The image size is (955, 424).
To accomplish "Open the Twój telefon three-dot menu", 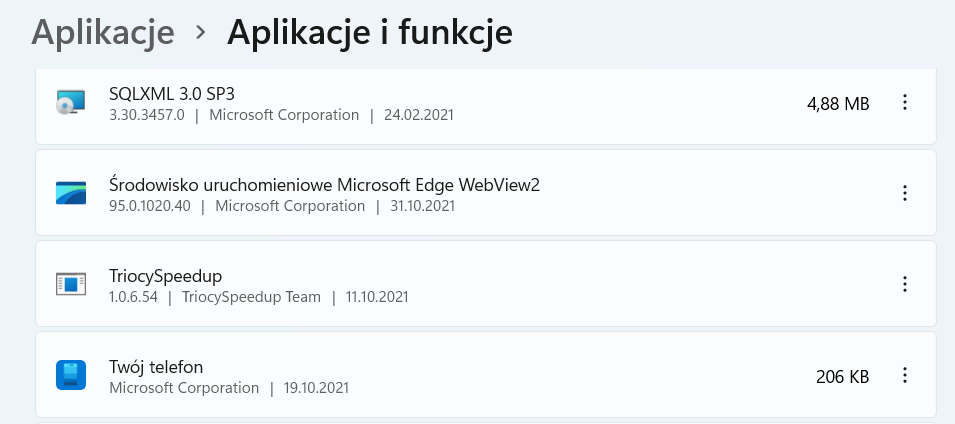I will (x=905, y=376).
